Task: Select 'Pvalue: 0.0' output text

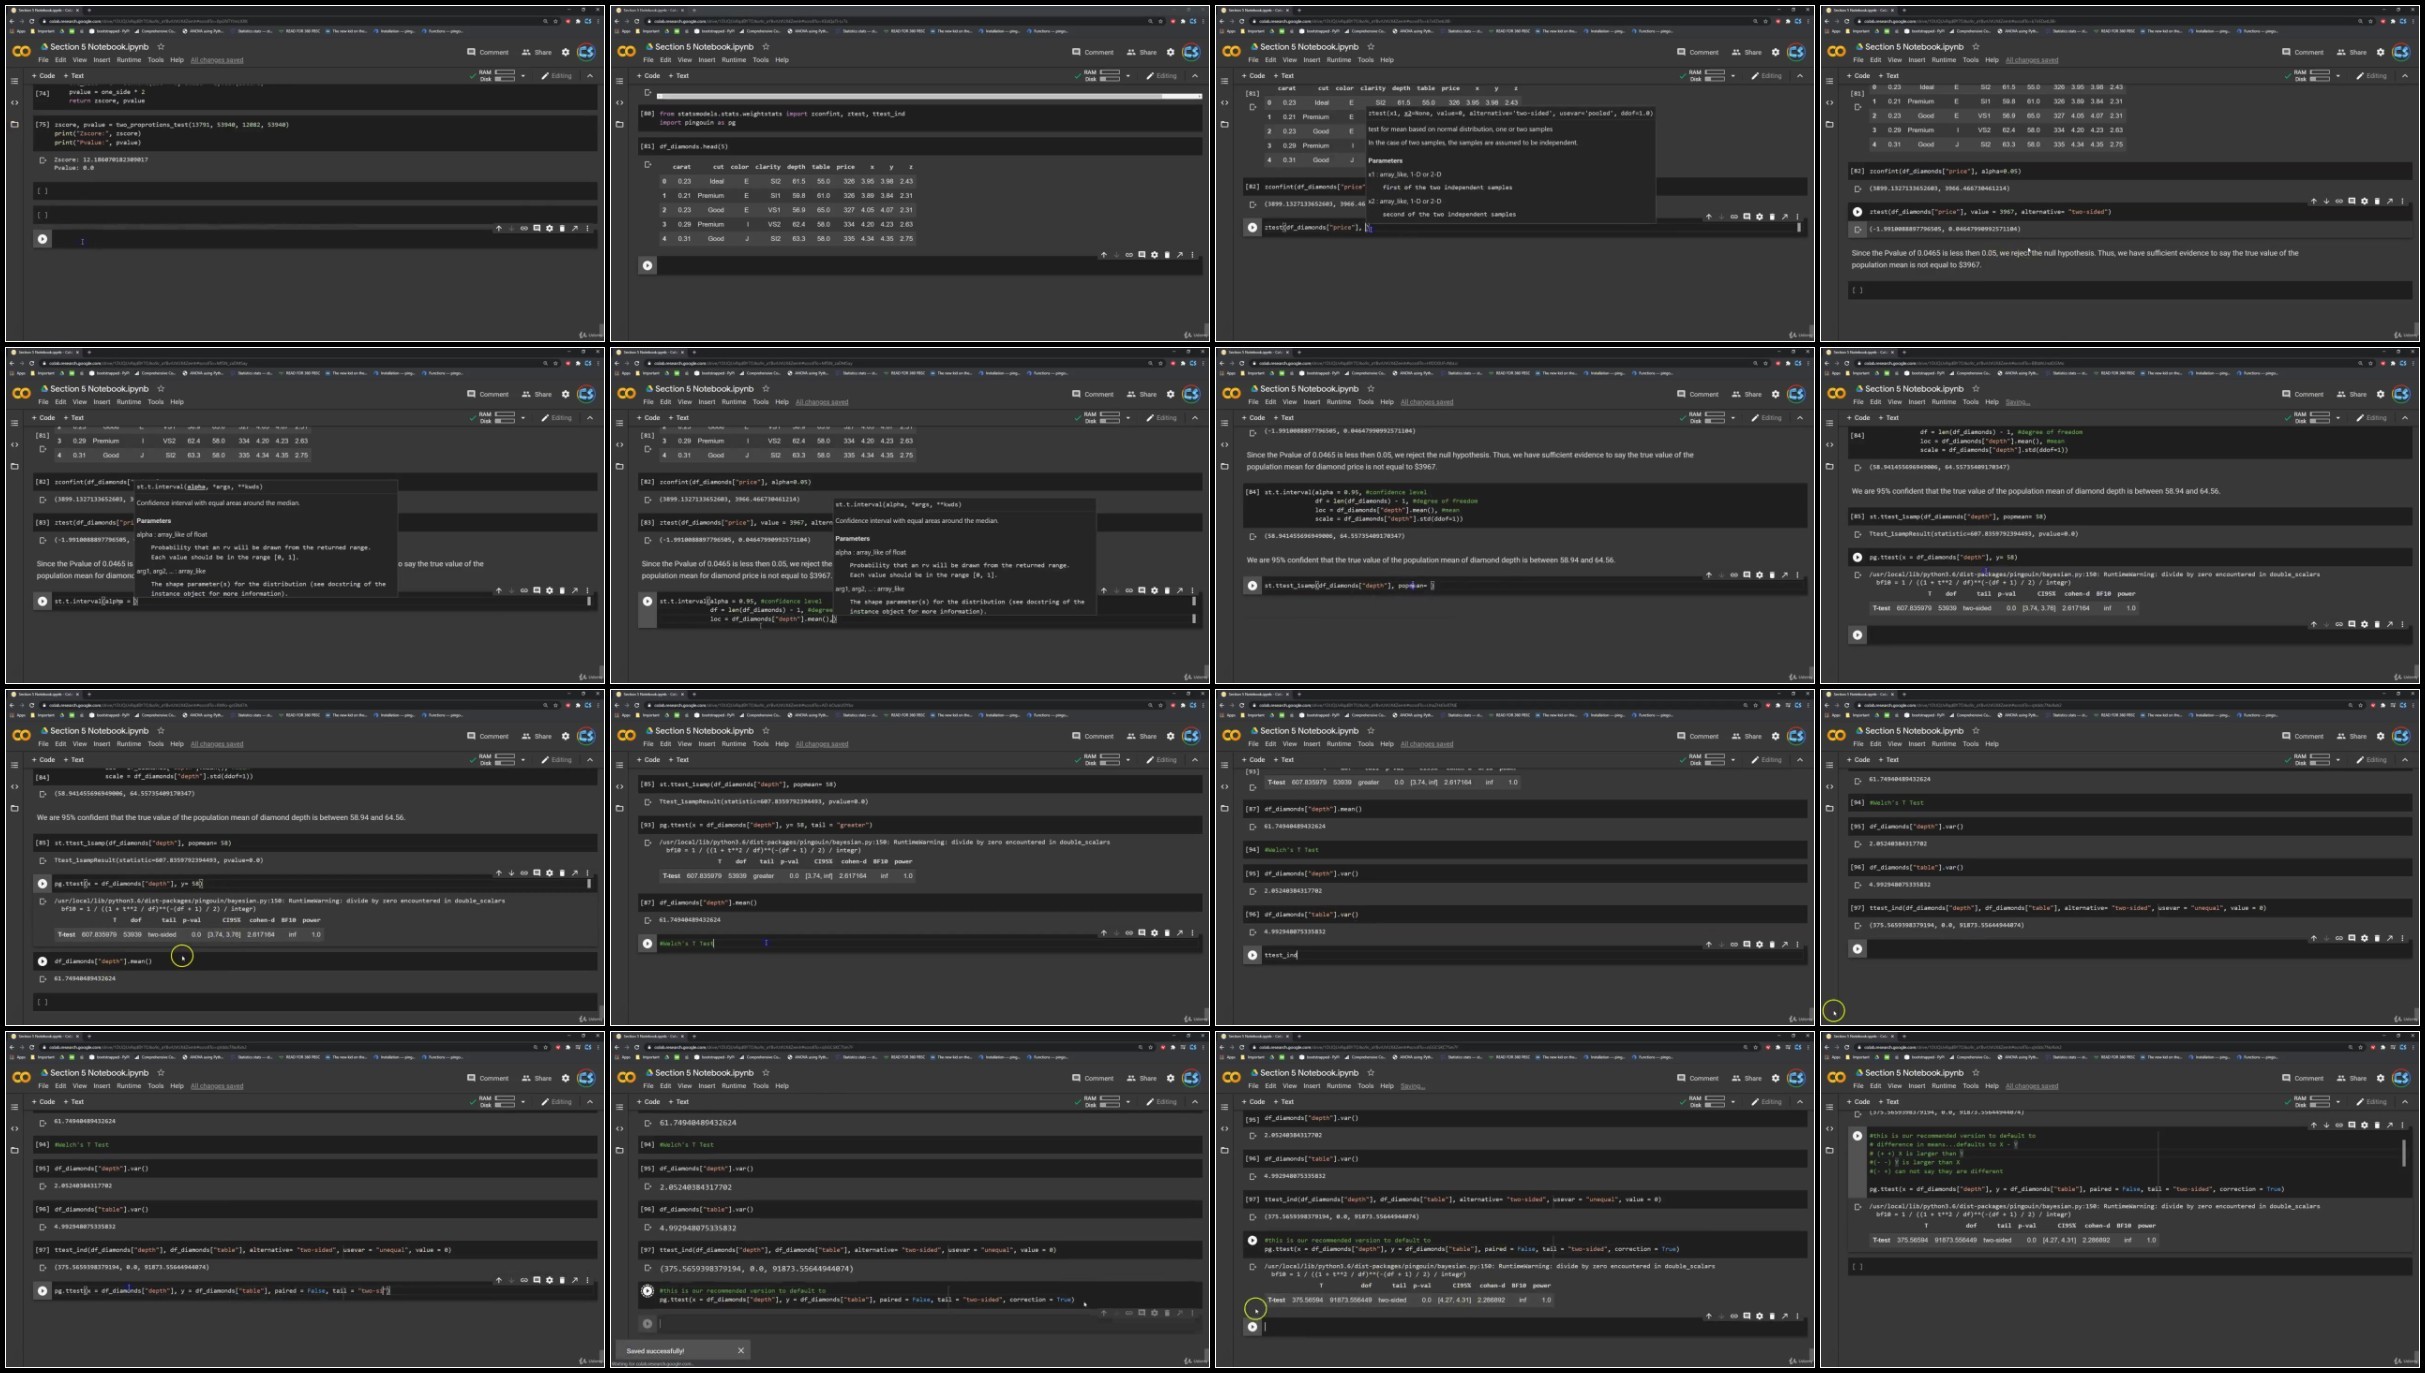Action: tap(74, 168)
